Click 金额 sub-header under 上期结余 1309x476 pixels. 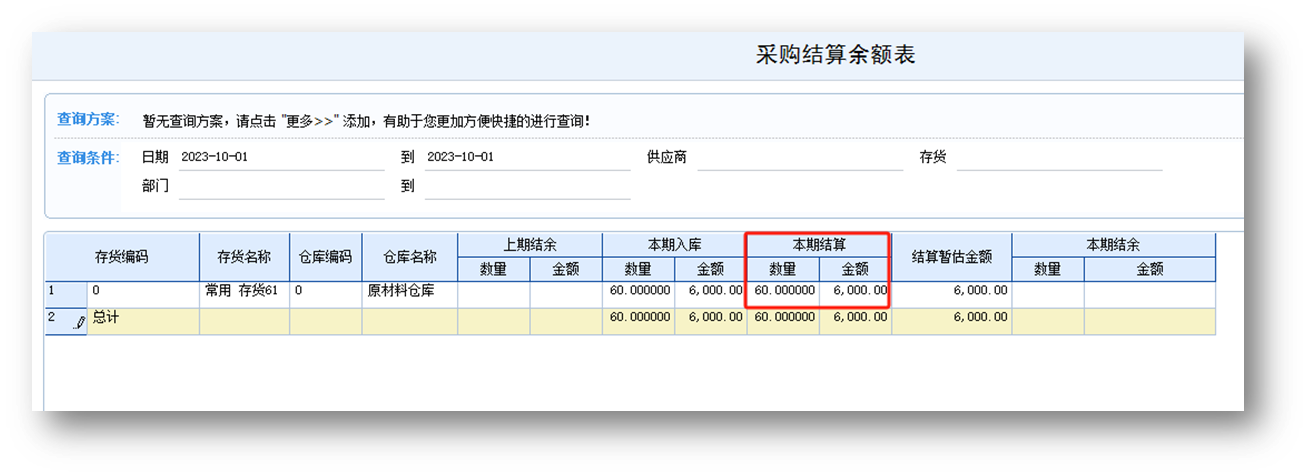pos(566,269)
